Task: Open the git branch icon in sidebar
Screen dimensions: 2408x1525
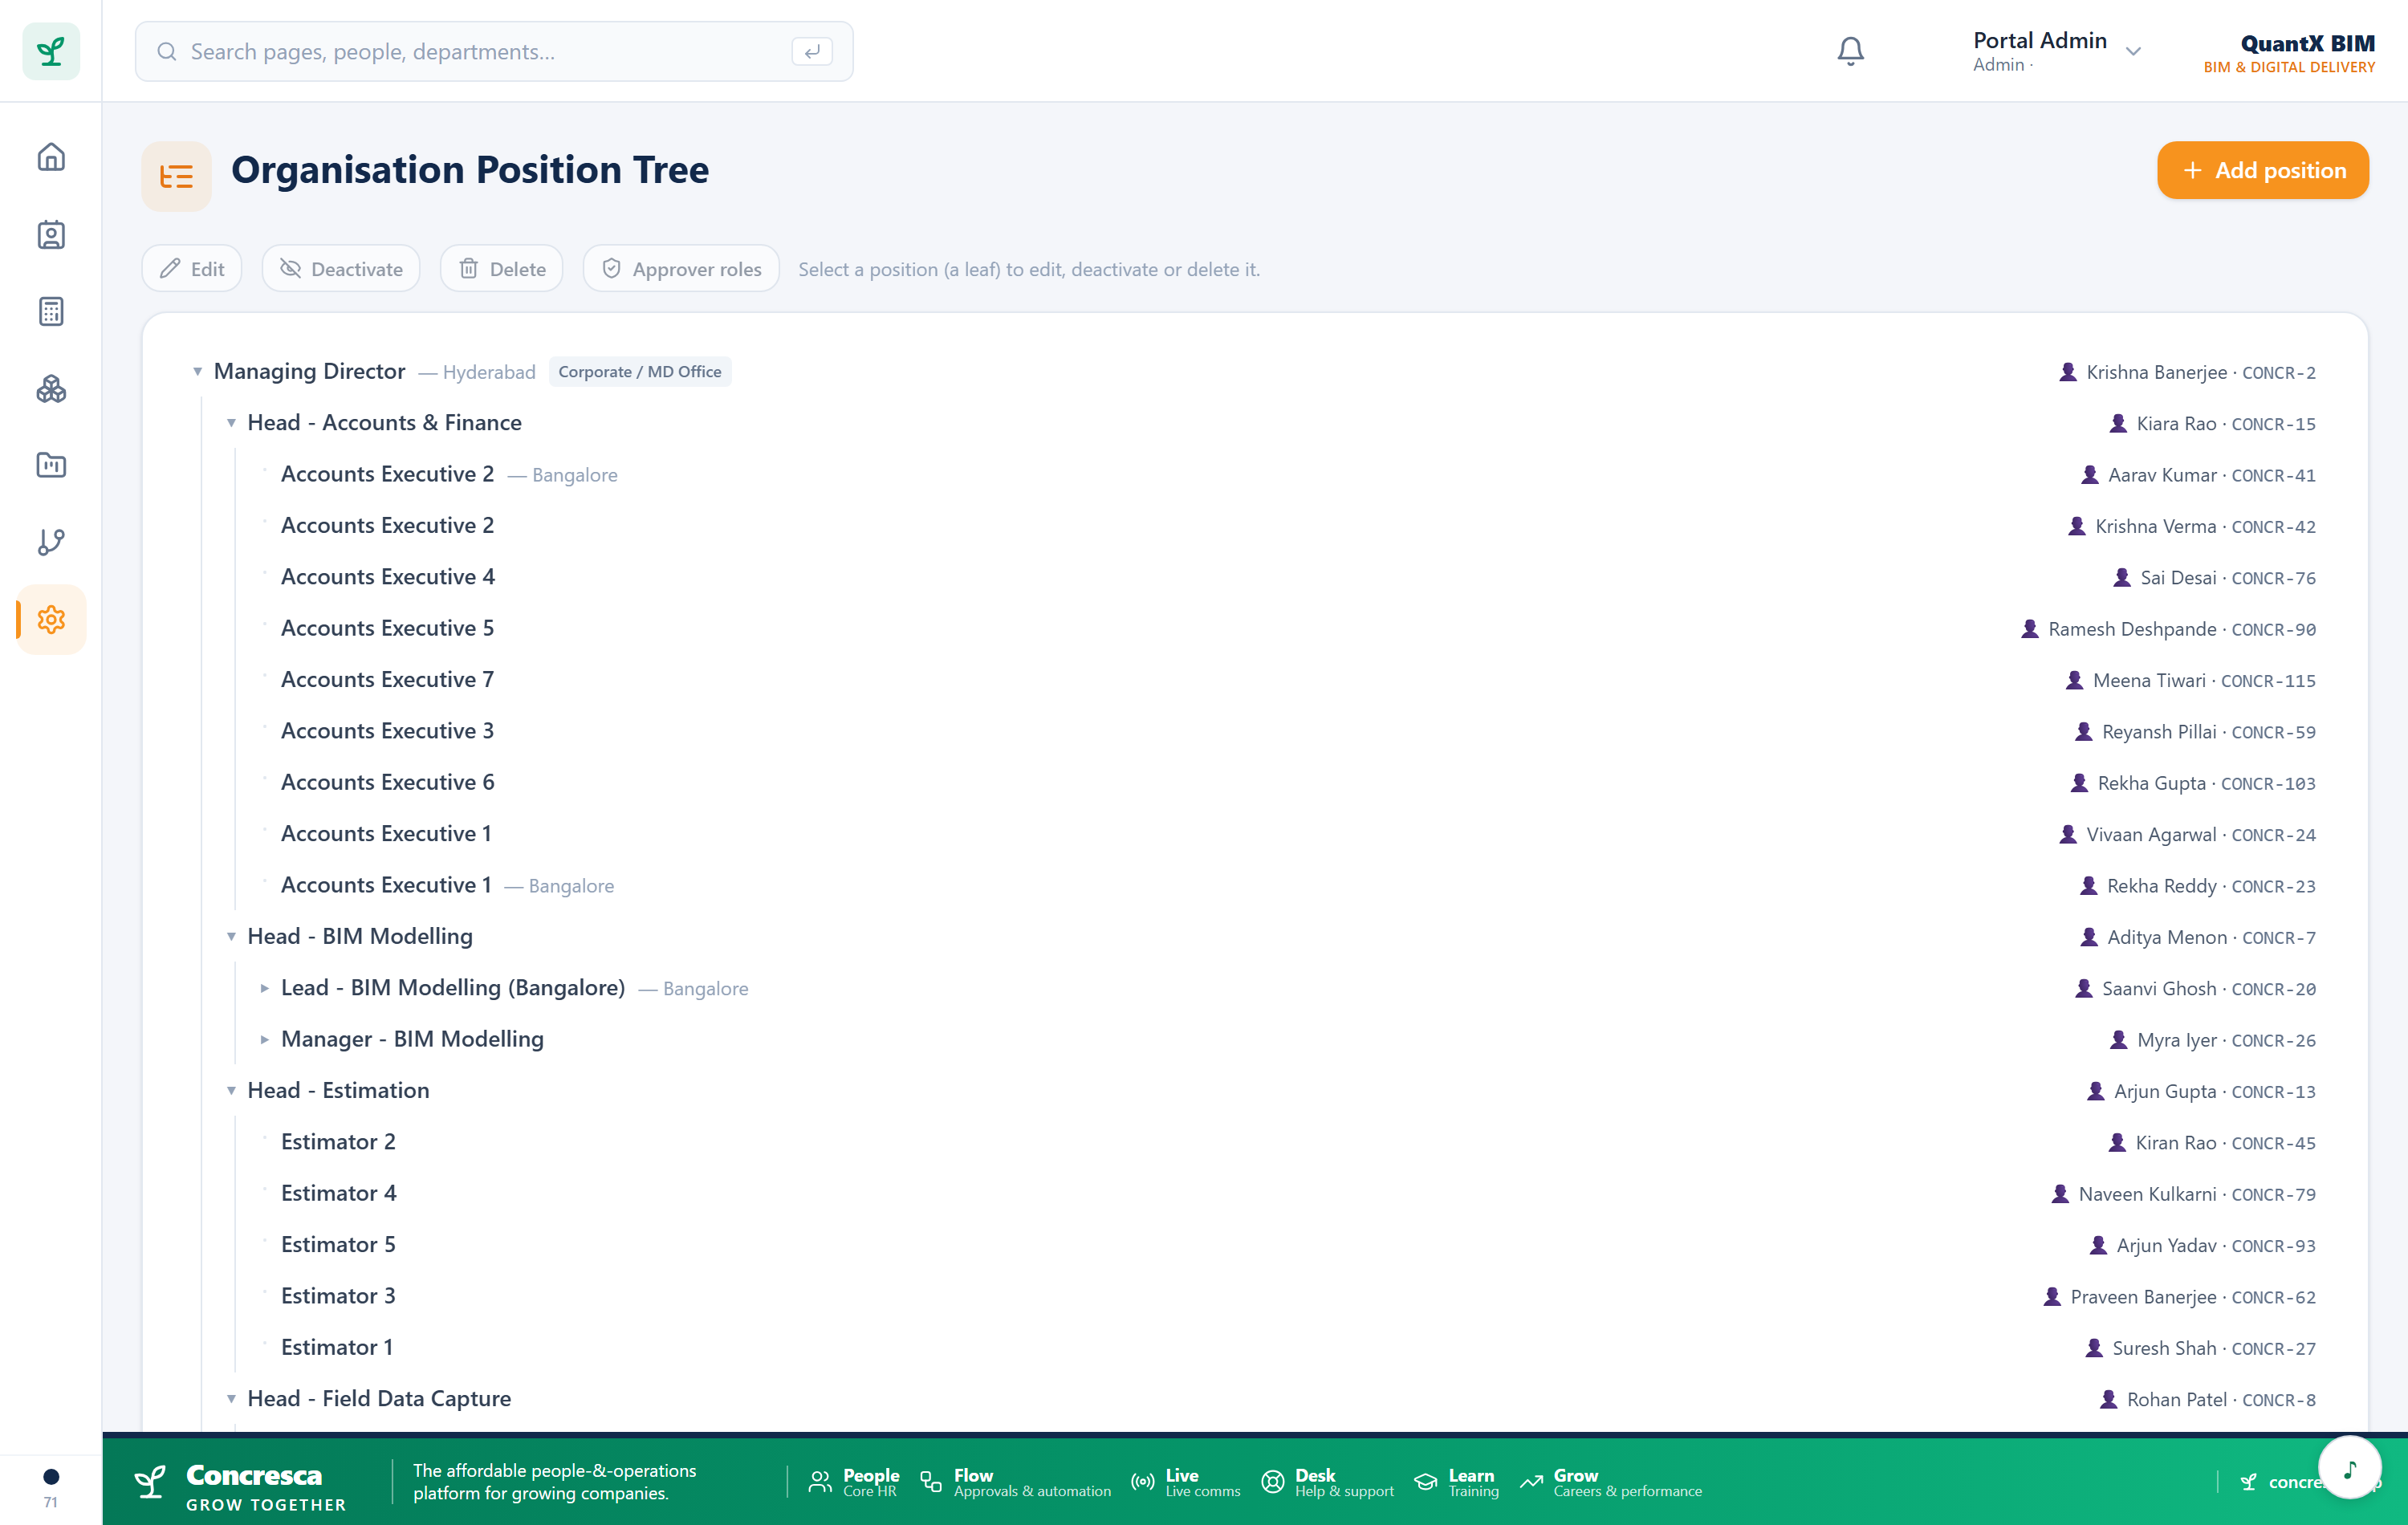Action: point(51,542)
